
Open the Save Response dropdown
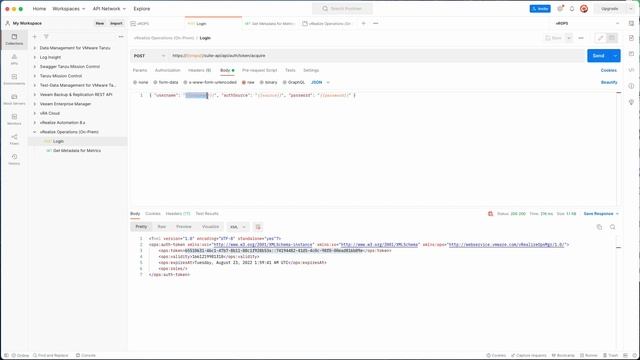(x=601, y=213)
